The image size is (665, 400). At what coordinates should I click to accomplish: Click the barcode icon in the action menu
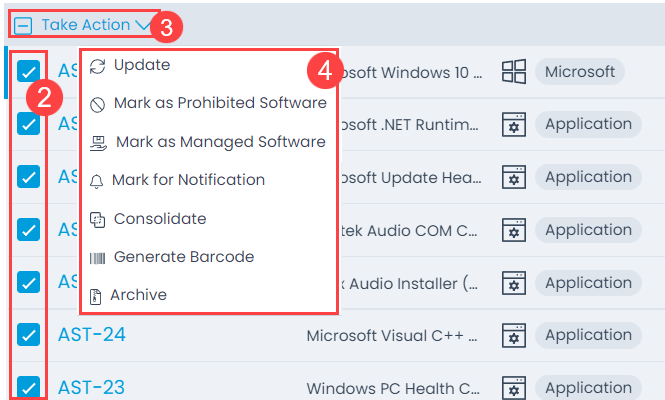coord(97,258)
